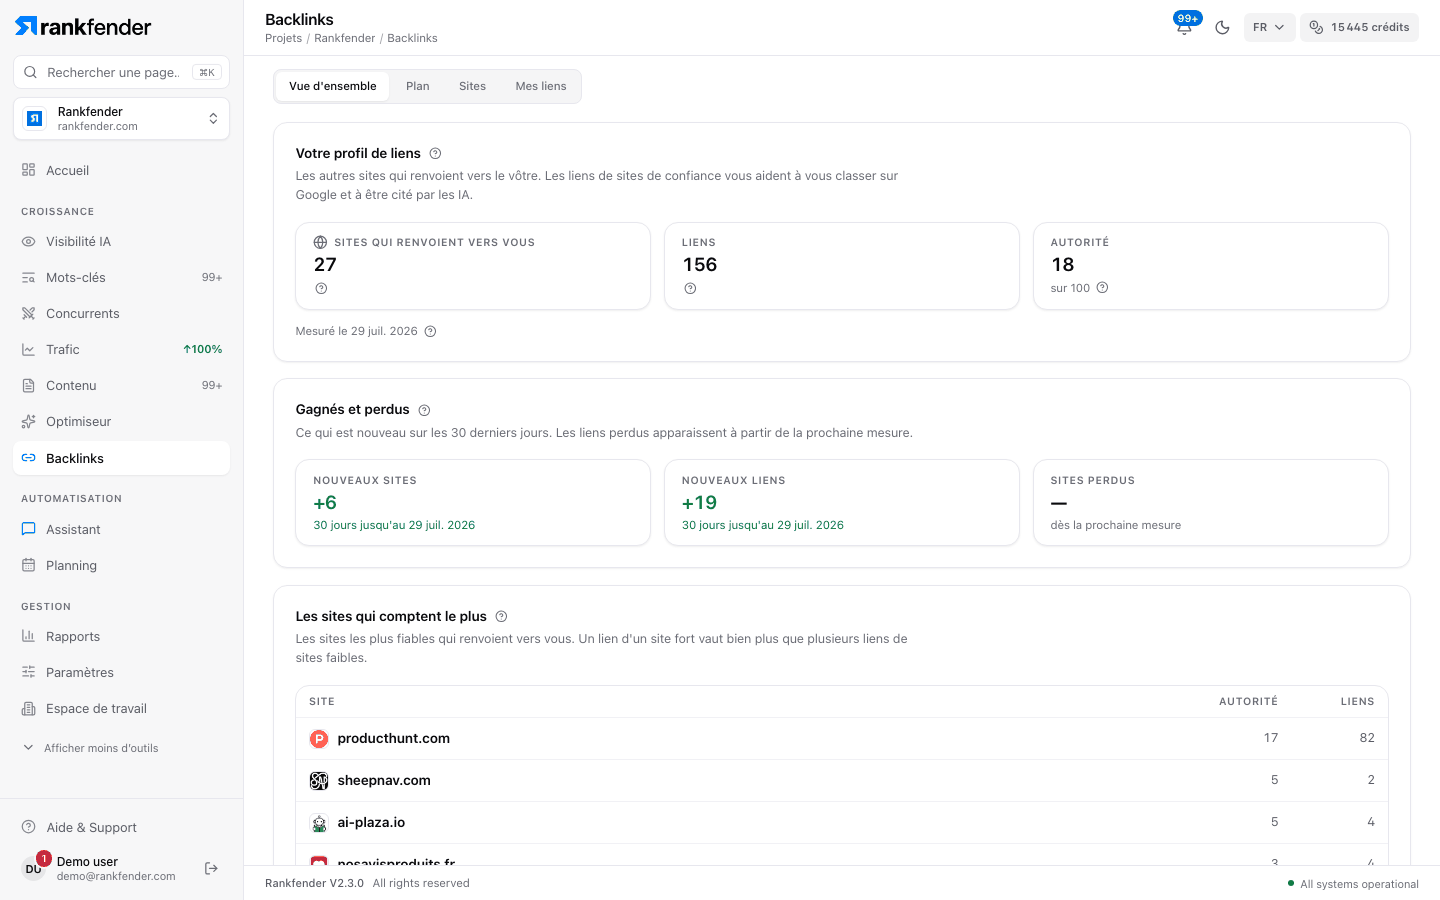Click help icon beside Les sites qui comptent le plus
This screenshot has width=1440, height=900.
501,617
